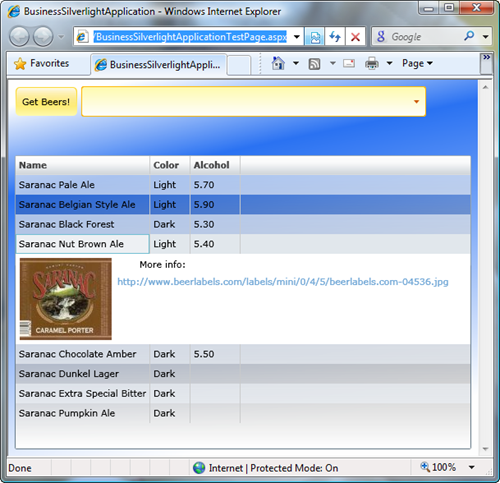
Task: Select the BusinessSilverlightAppli... tab
Action: click(x=159, y=64)
